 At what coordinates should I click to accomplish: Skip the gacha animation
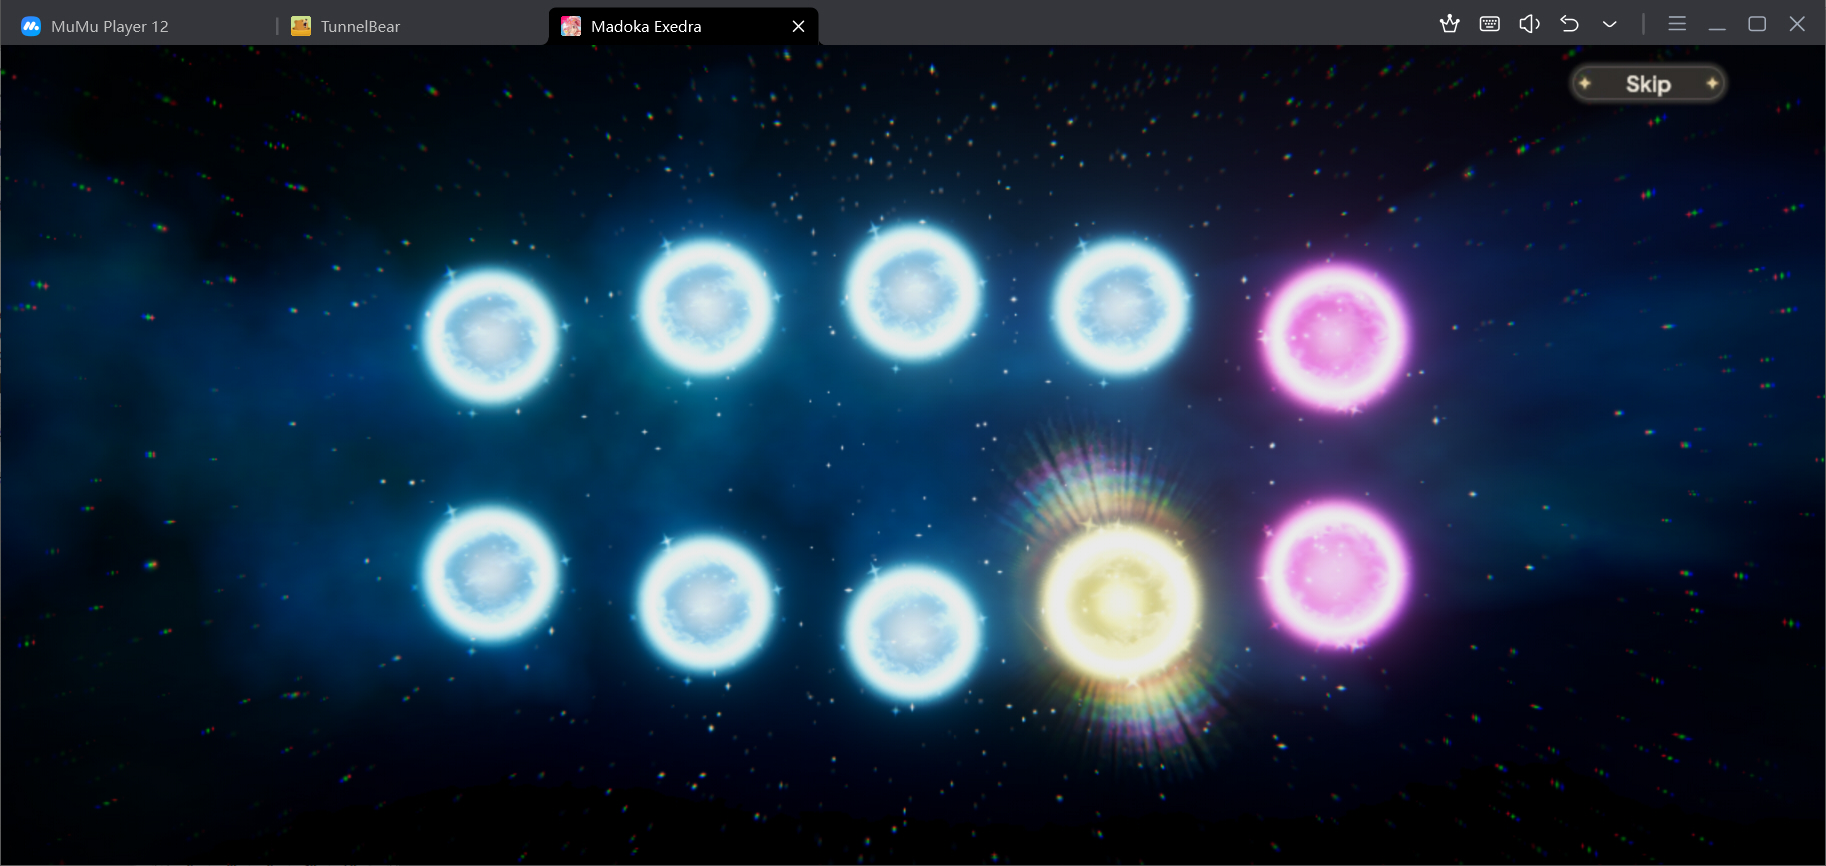1648,84
